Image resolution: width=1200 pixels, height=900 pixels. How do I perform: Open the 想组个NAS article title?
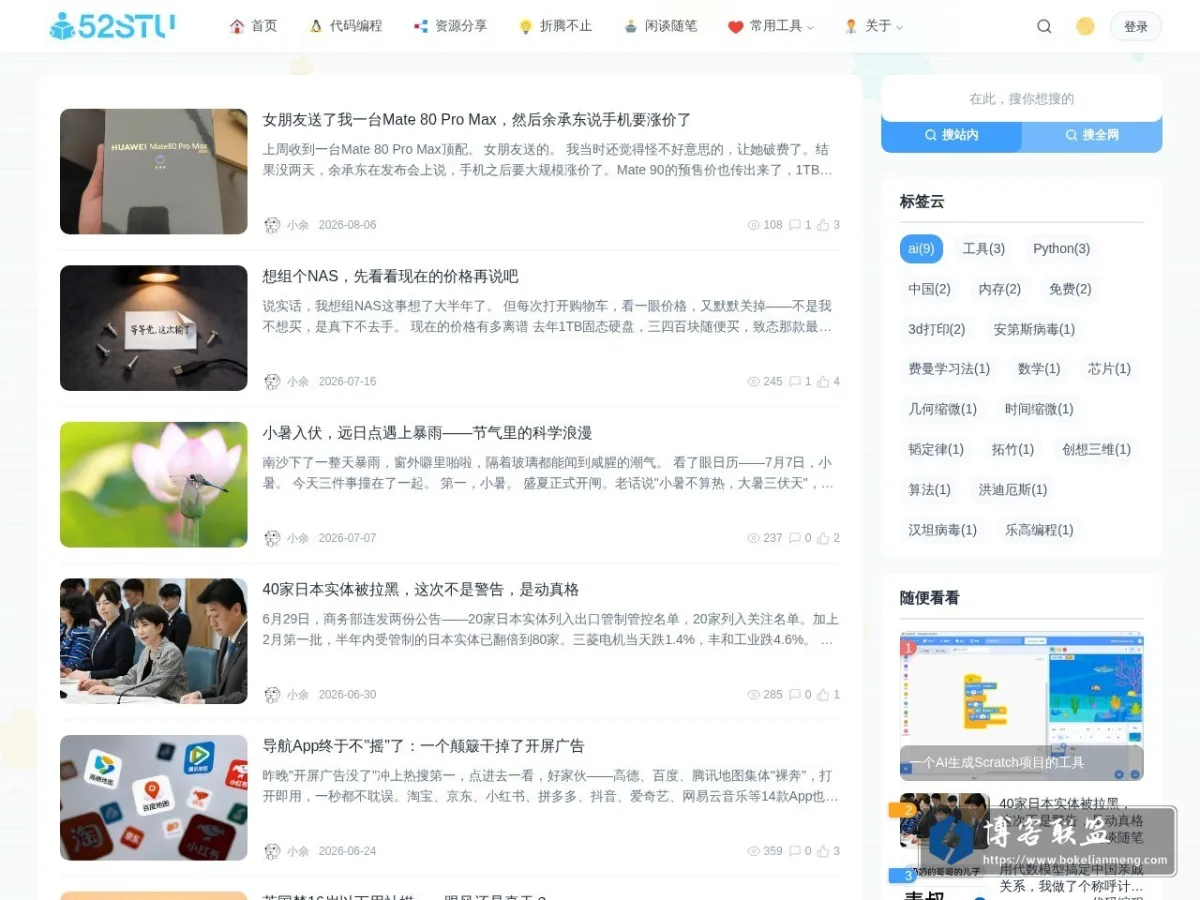coord(391,277)
